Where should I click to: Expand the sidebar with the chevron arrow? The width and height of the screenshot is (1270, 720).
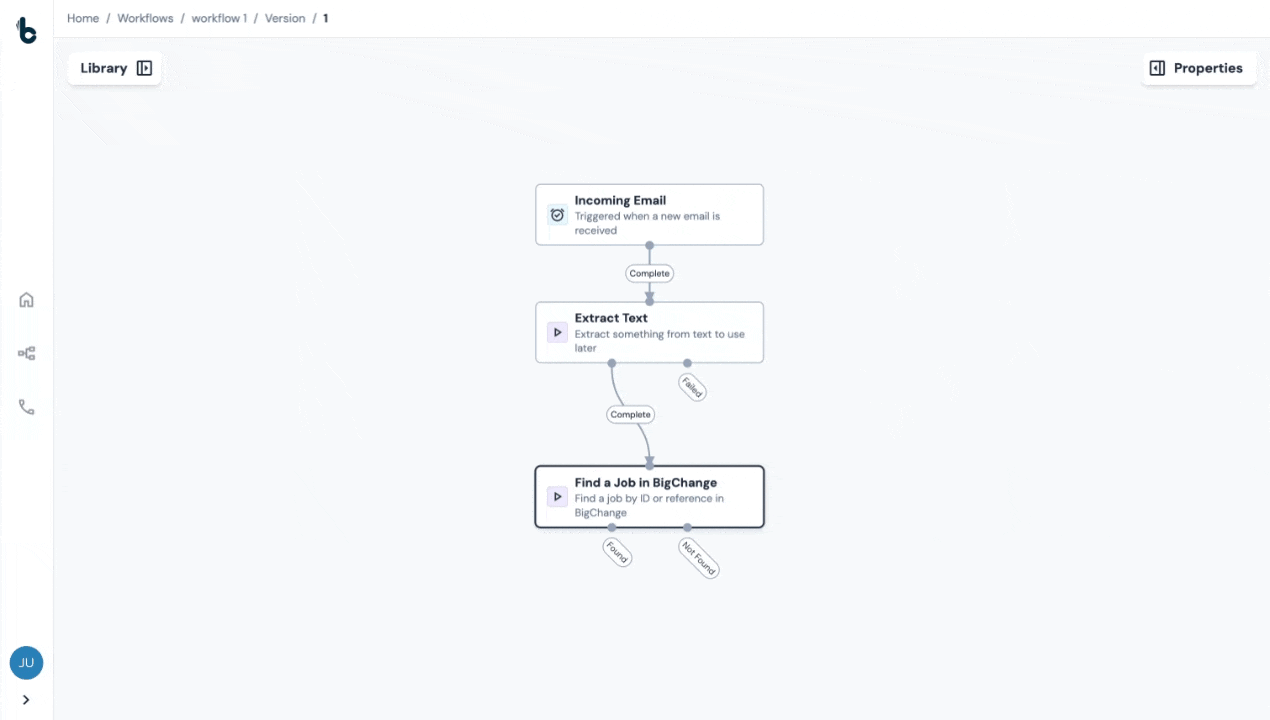(27, 700)
